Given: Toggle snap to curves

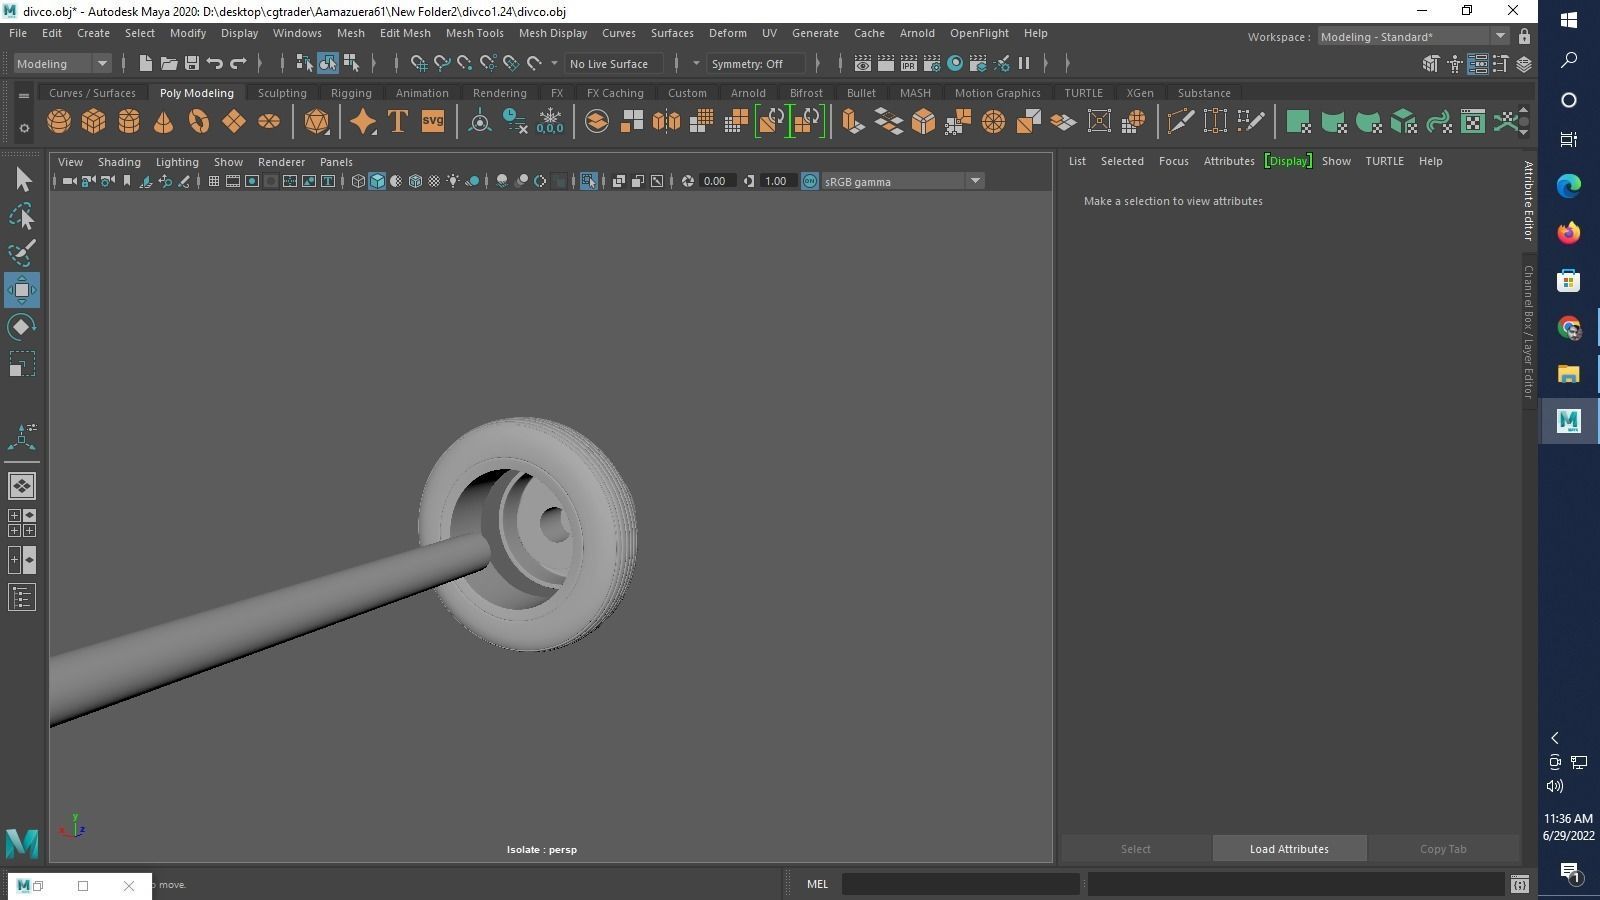Looking at the screenshot, I should pyautogui.click(x=442, y=63).
